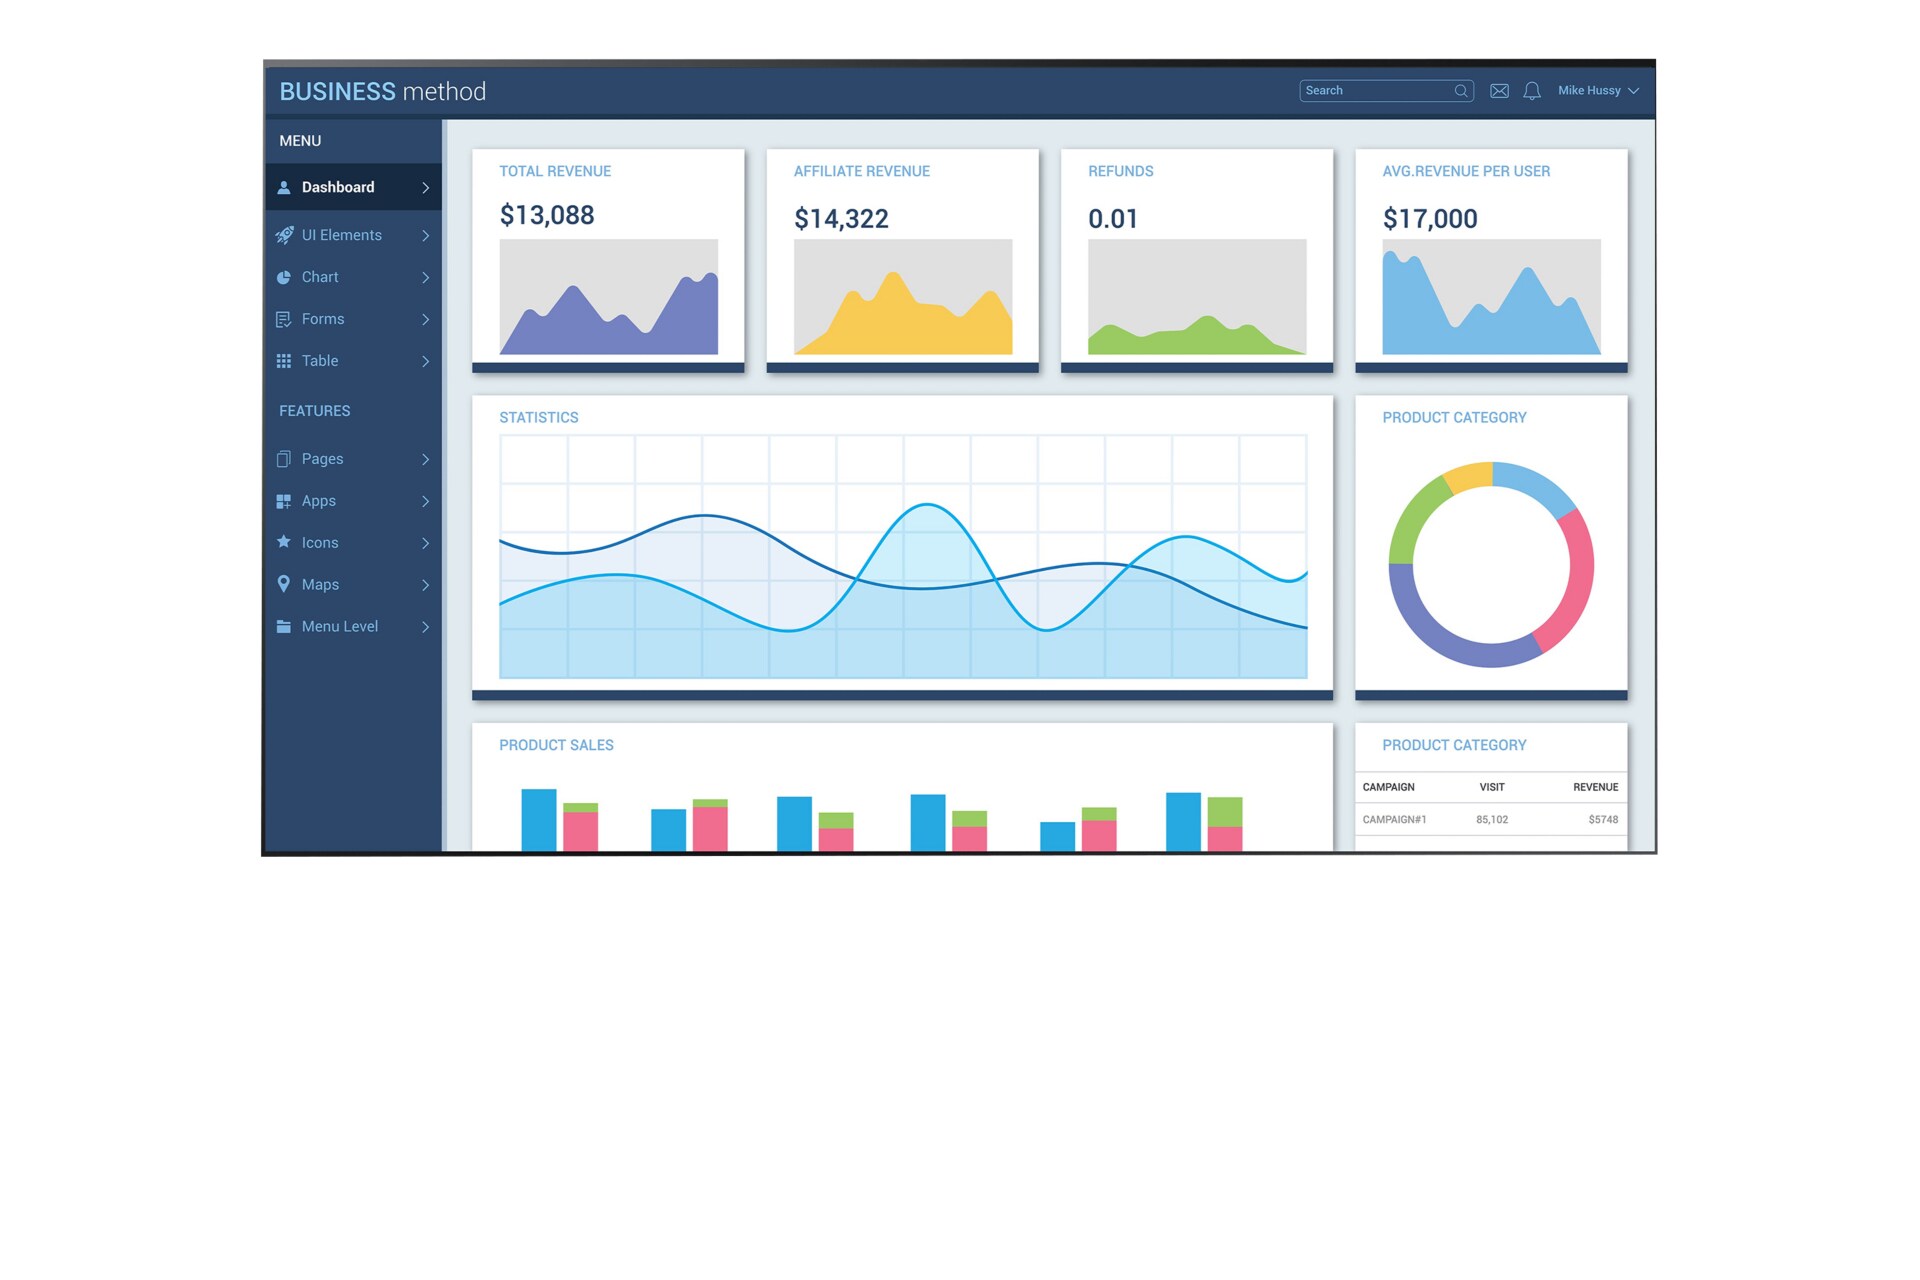Click the 85,102 visit cell
Screen dimensions: 1920x1280
(1492, 820)
